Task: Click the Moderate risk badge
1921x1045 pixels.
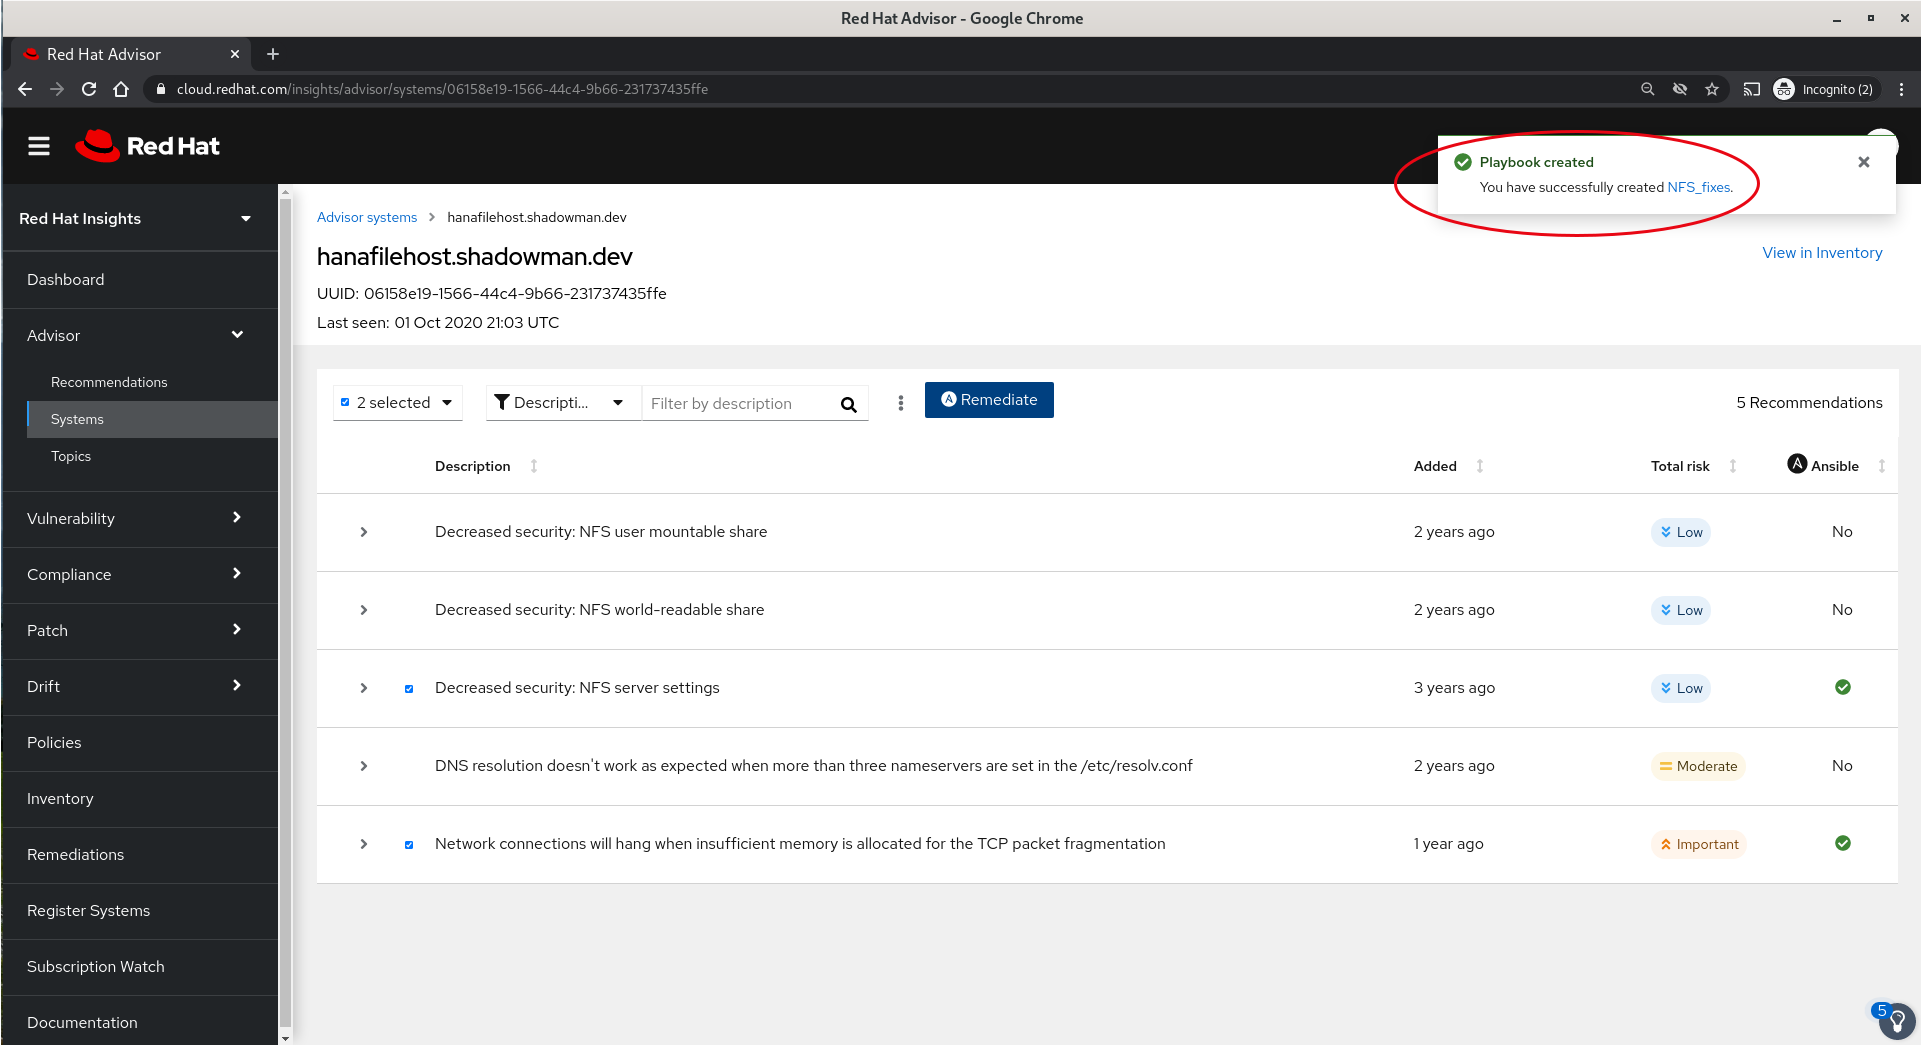Action: (1698, 766)
